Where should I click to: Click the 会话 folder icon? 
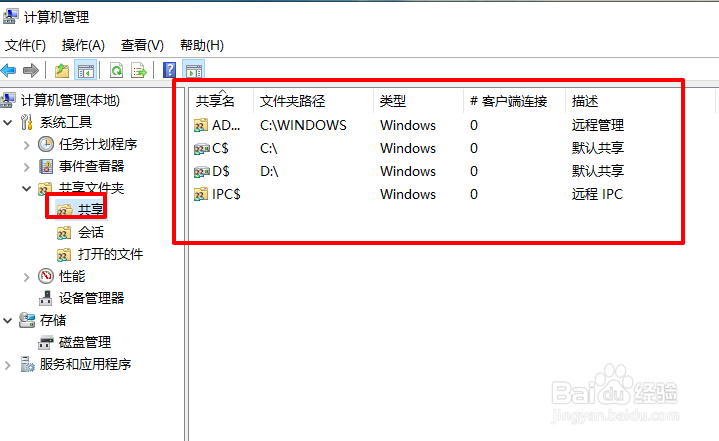[x=64, y=233]
